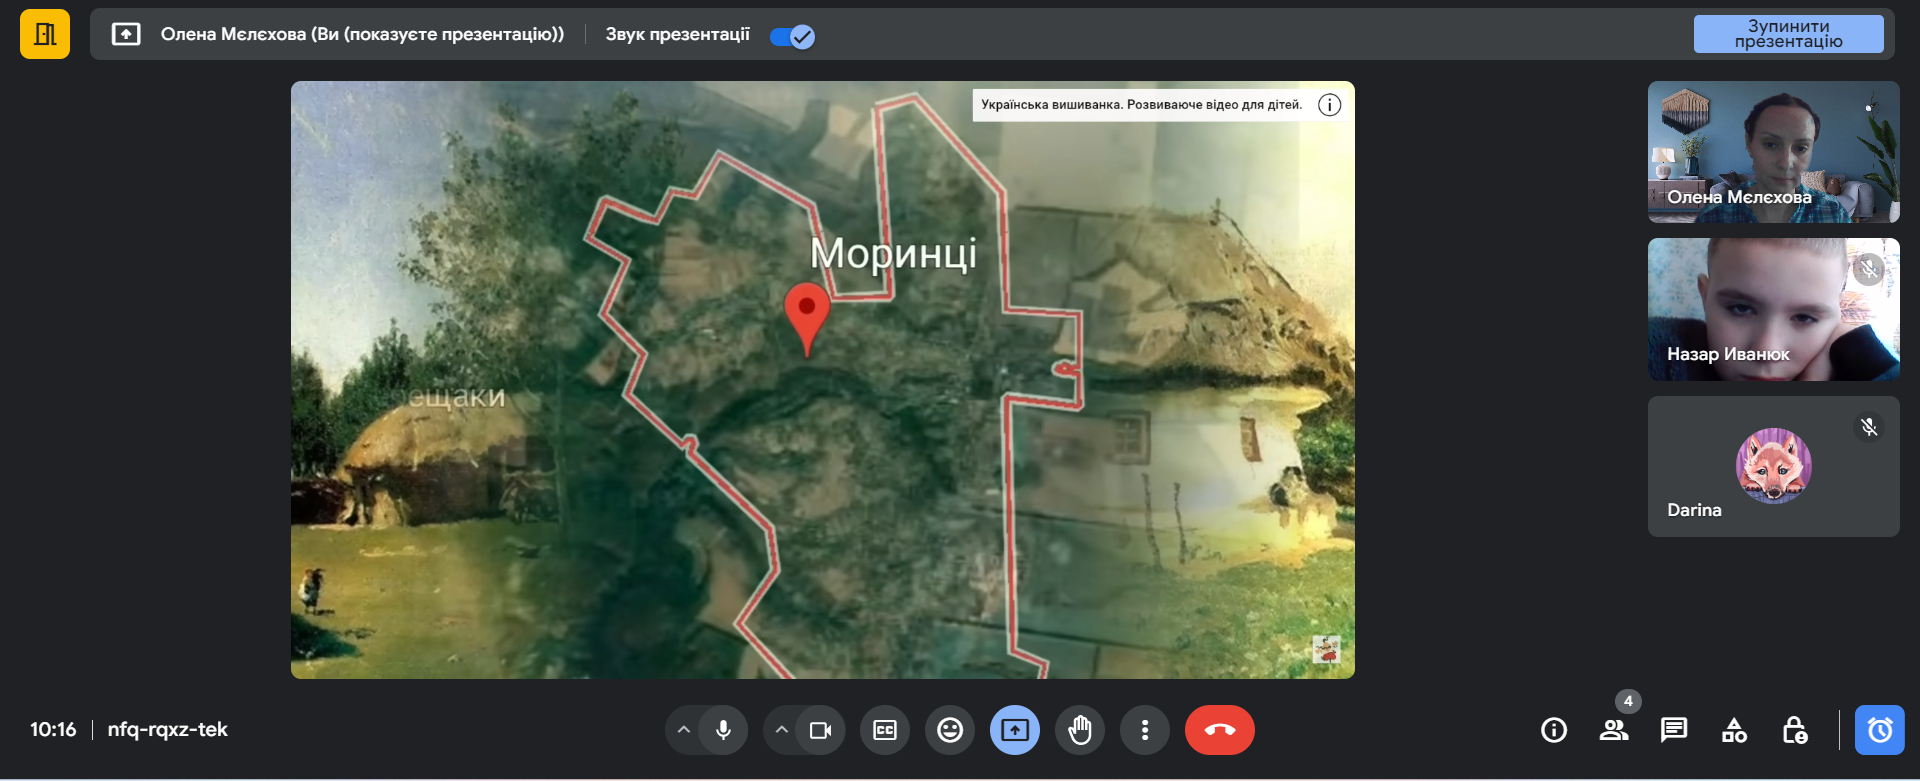Open the activities panel

(1734, 730)
